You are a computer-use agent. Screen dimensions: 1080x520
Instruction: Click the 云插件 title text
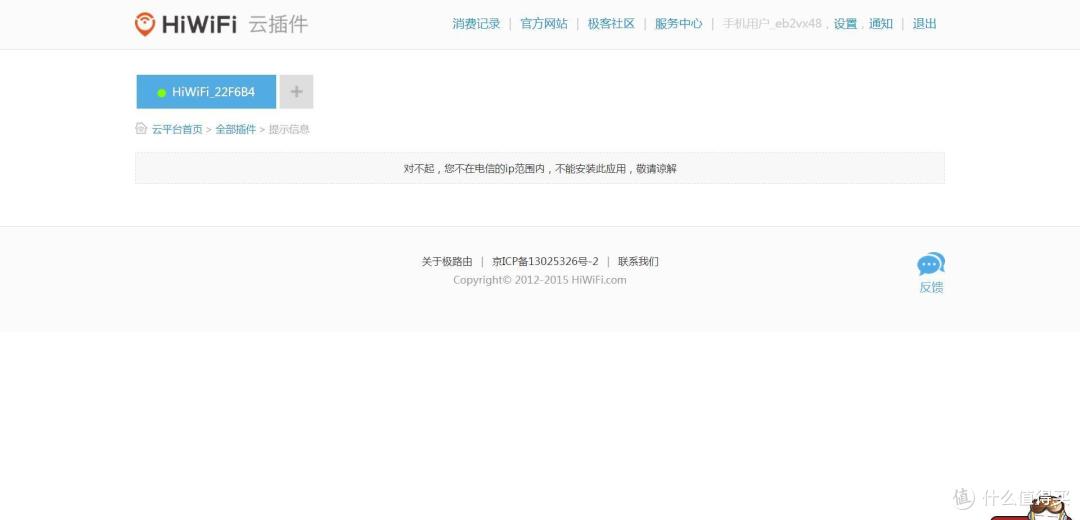pos(278,24)
